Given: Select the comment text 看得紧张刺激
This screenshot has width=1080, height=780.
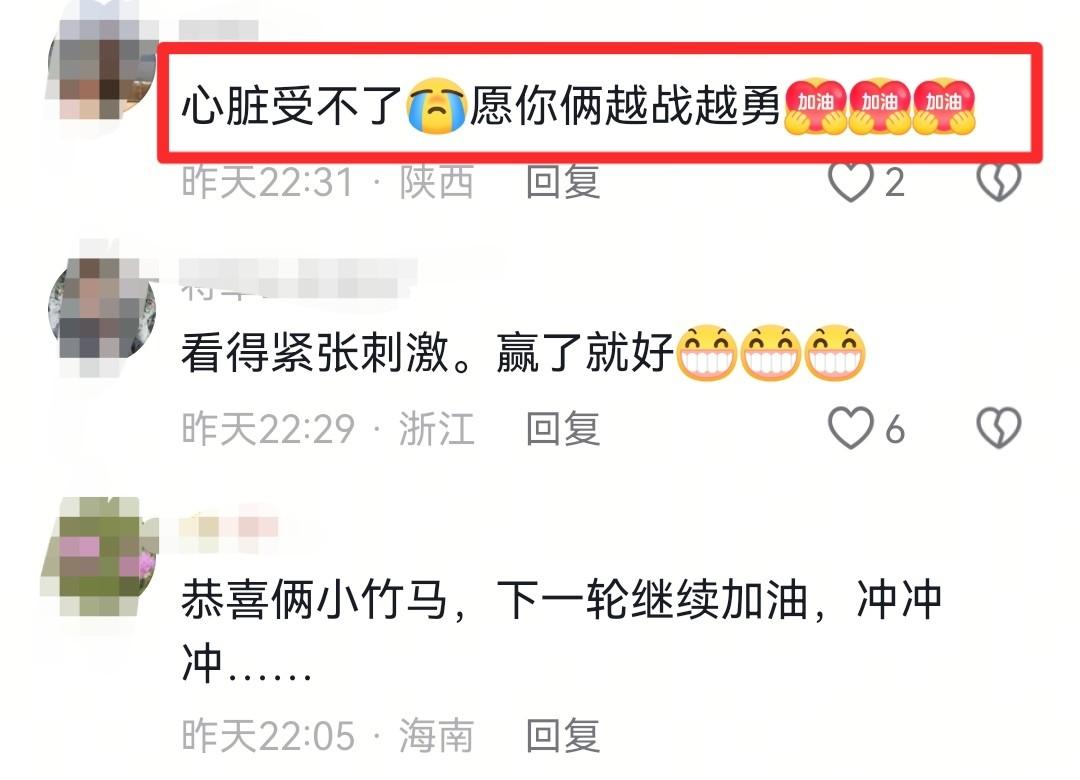Looking at the screenshot, I should click(315, 352).
